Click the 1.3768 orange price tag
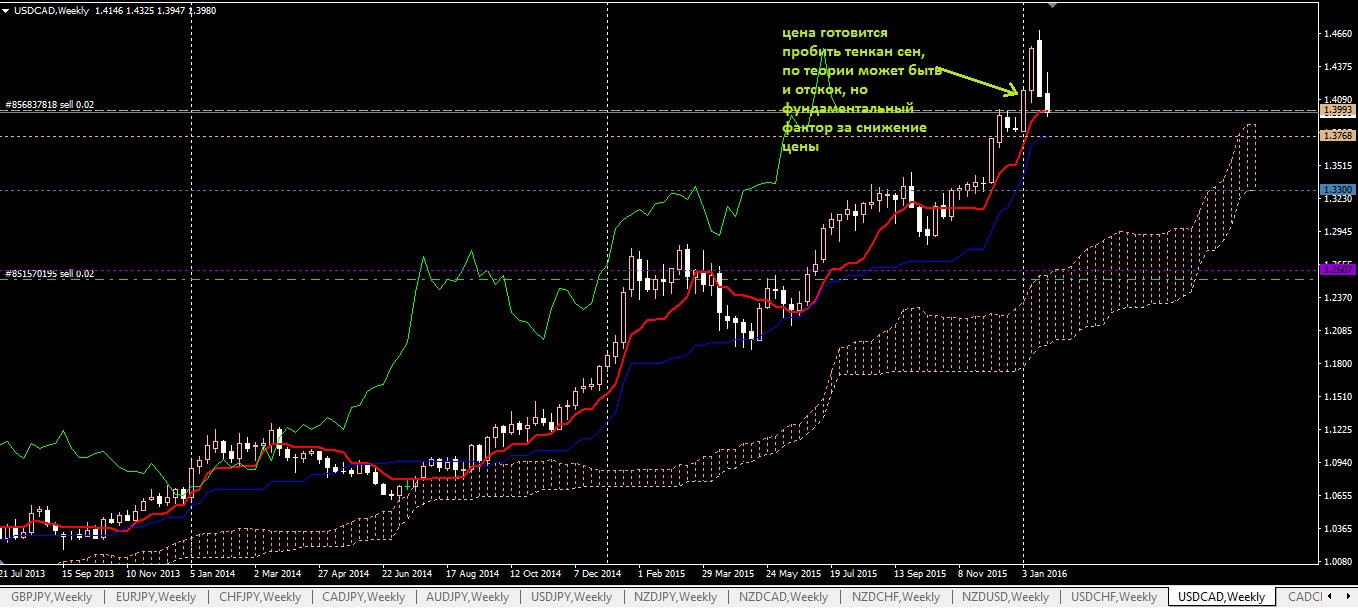1358x608 pixels. point(1337,135)
